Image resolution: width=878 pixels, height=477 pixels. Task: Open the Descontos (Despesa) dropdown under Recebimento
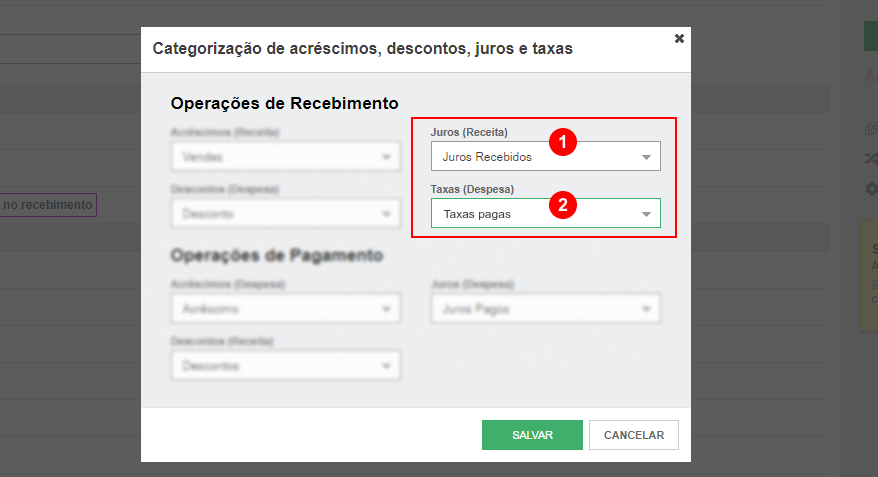click(x=286, y=213)
